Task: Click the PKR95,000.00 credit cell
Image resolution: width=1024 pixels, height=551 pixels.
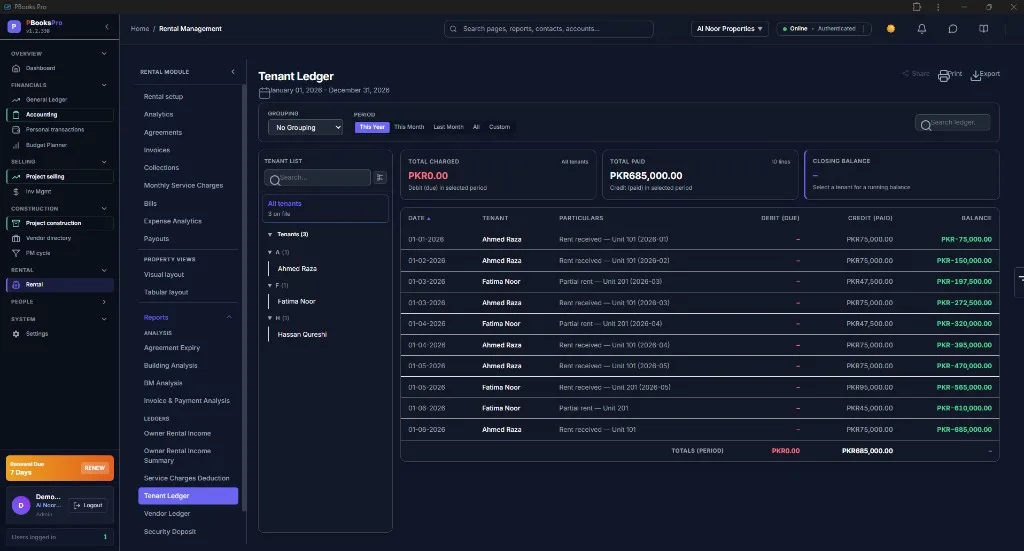Action: click(869, 388)
